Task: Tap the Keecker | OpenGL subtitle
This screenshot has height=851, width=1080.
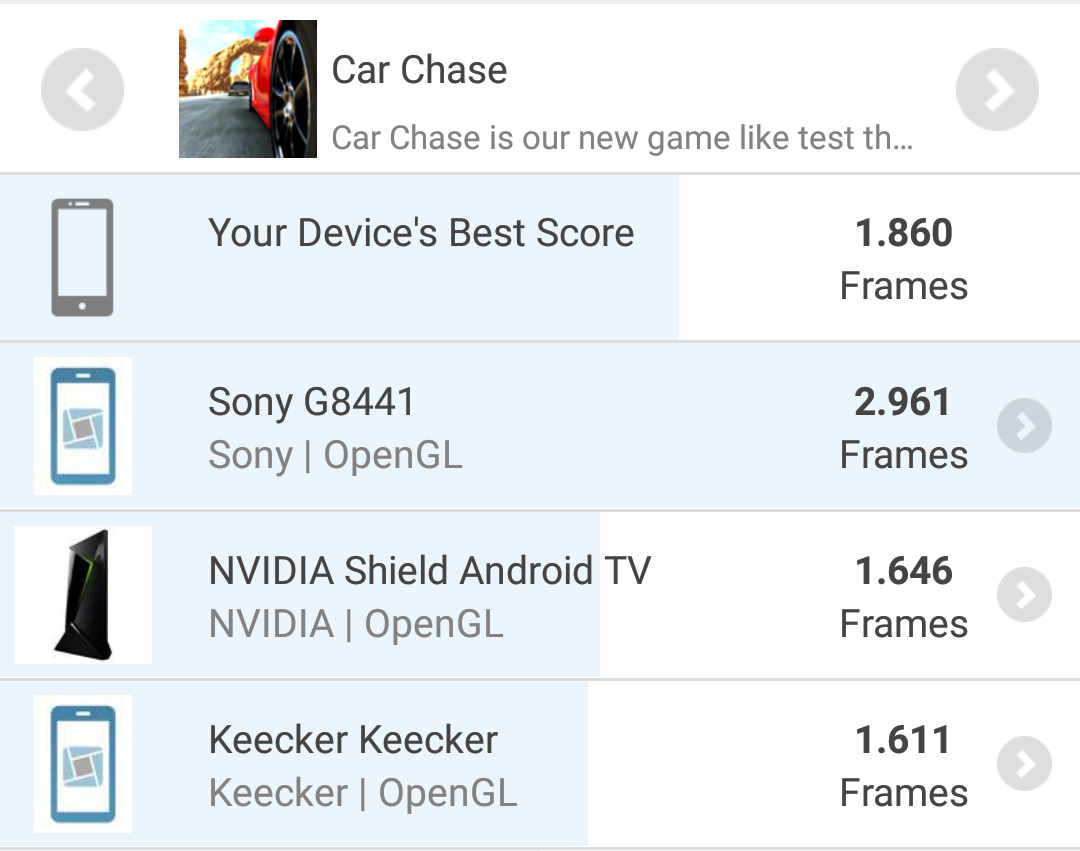Action: [363, 793]
